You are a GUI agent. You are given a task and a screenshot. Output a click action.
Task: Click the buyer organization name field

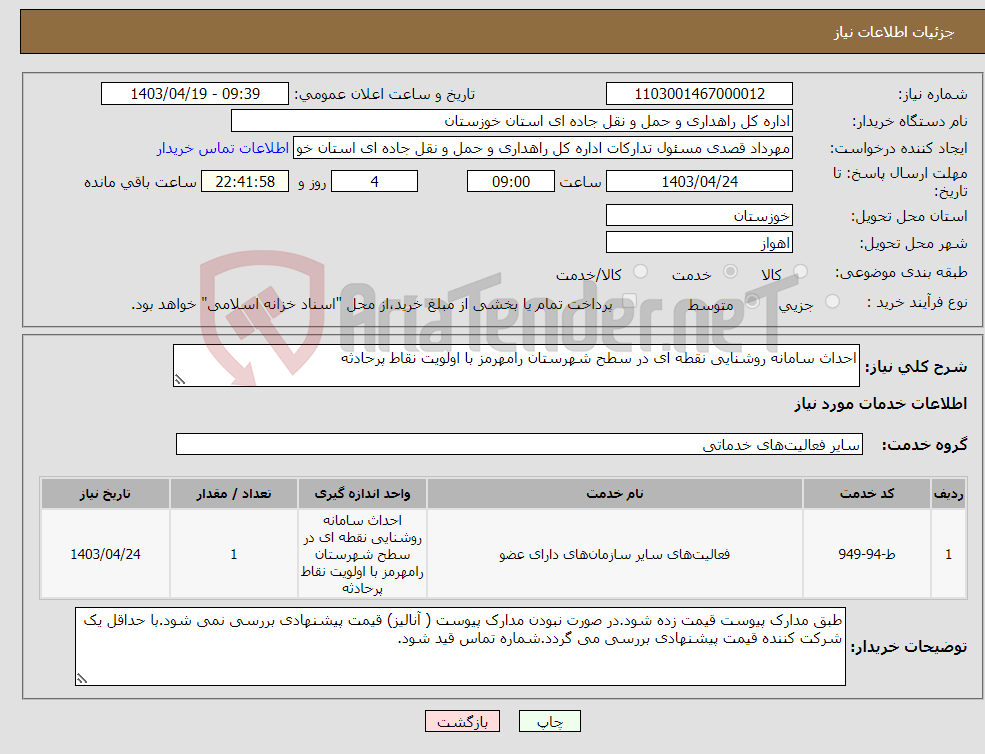click(x=512, y=121)
